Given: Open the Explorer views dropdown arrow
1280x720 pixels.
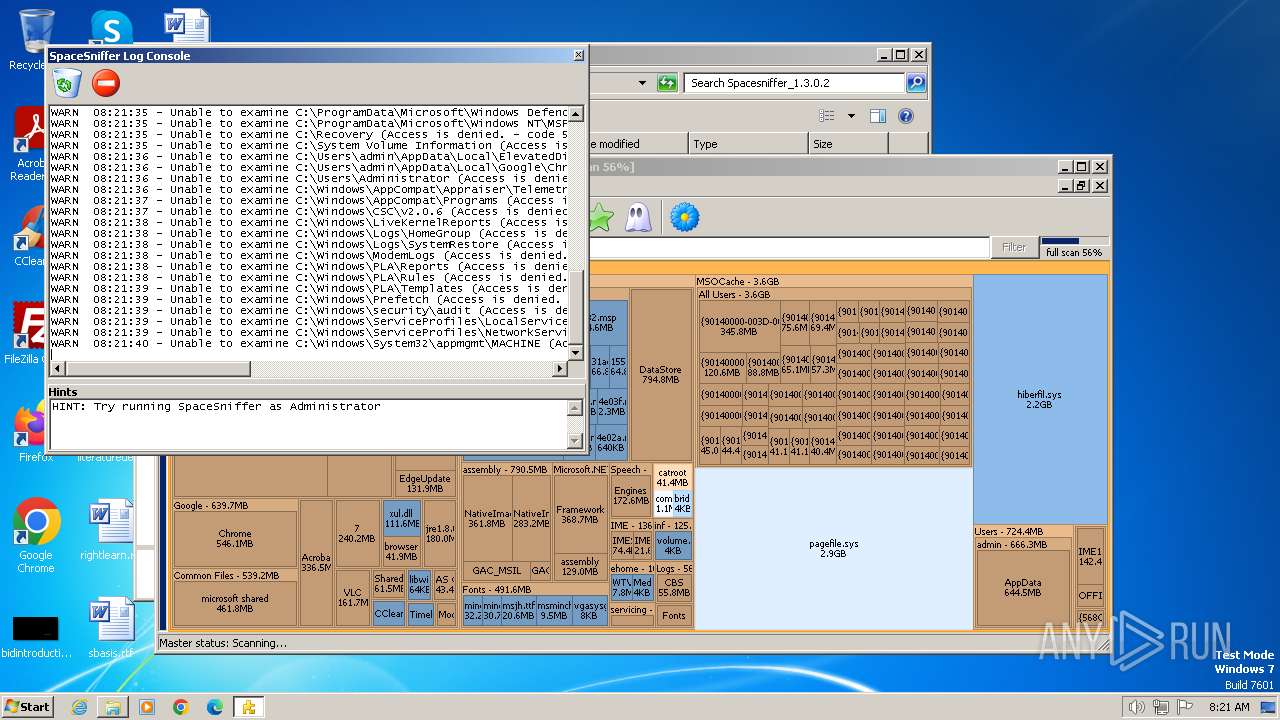Looking at the screenshot, I should [x=851, y=116].
